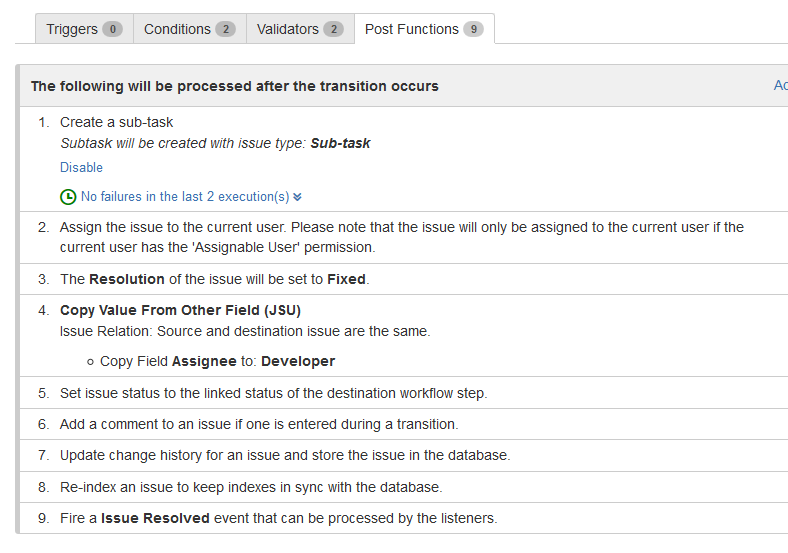
Task: Open the Triggers tab
Action: click(x=84, y=29)
